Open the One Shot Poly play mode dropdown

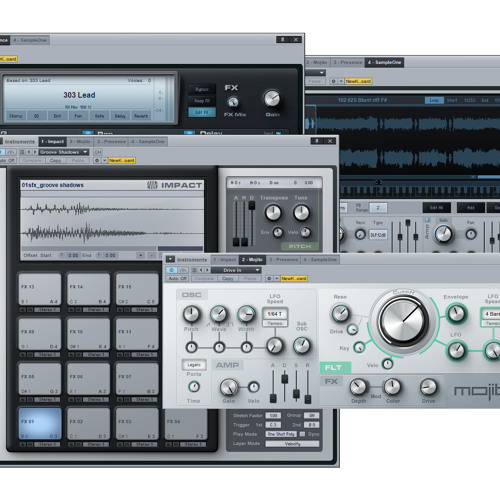click(282, 434)
